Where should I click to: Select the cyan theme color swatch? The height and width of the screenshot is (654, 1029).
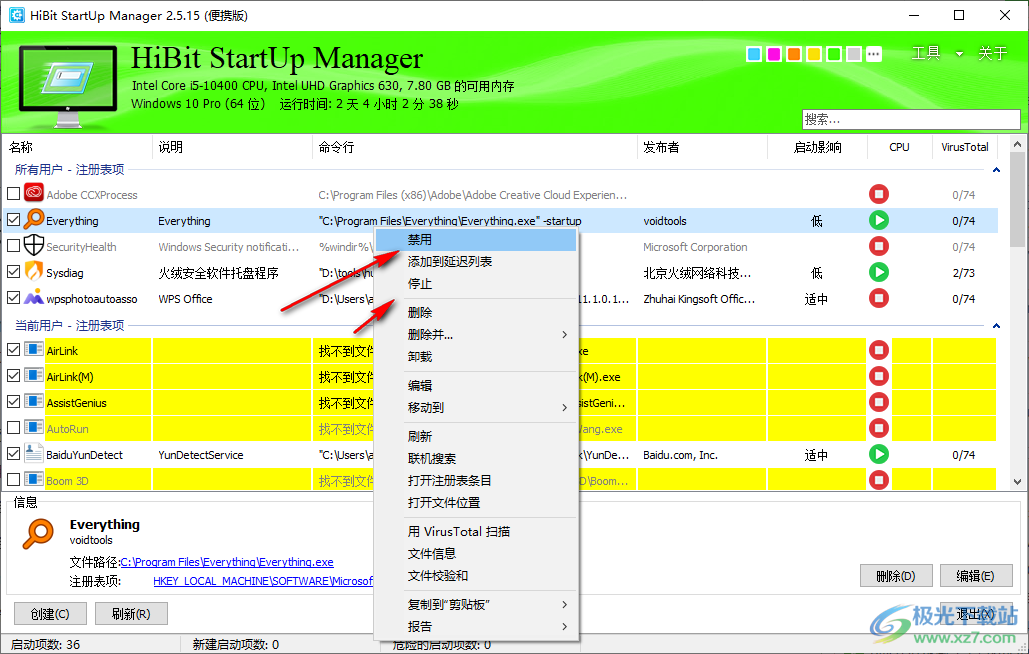coord(754,54)
